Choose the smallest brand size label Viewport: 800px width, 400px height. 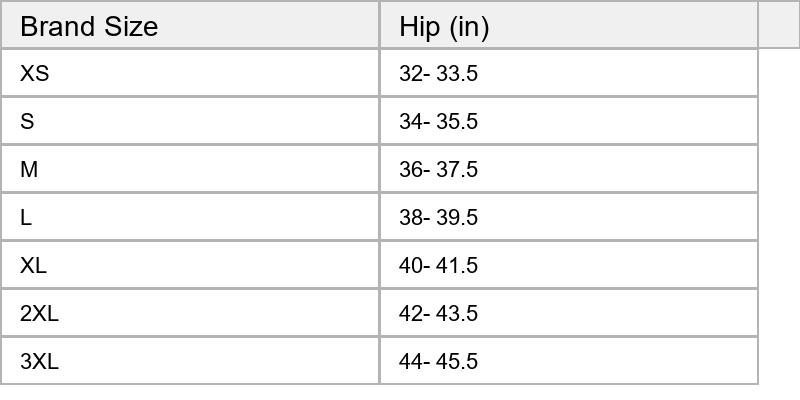click(35, 74)
